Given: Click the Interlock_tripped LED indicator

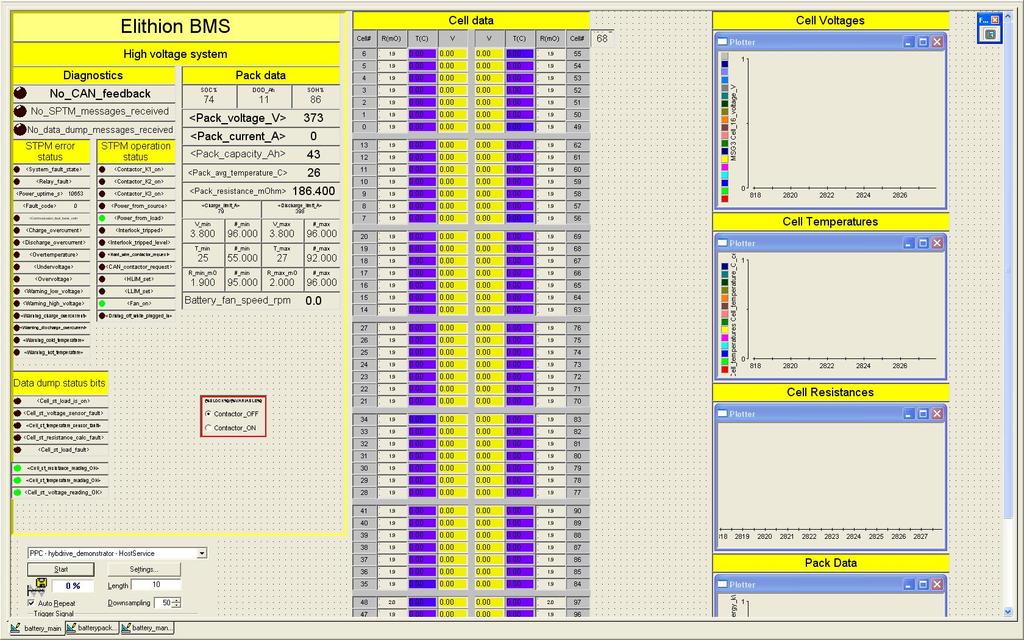Looking at the screenshot, I should tap(102, 231).
